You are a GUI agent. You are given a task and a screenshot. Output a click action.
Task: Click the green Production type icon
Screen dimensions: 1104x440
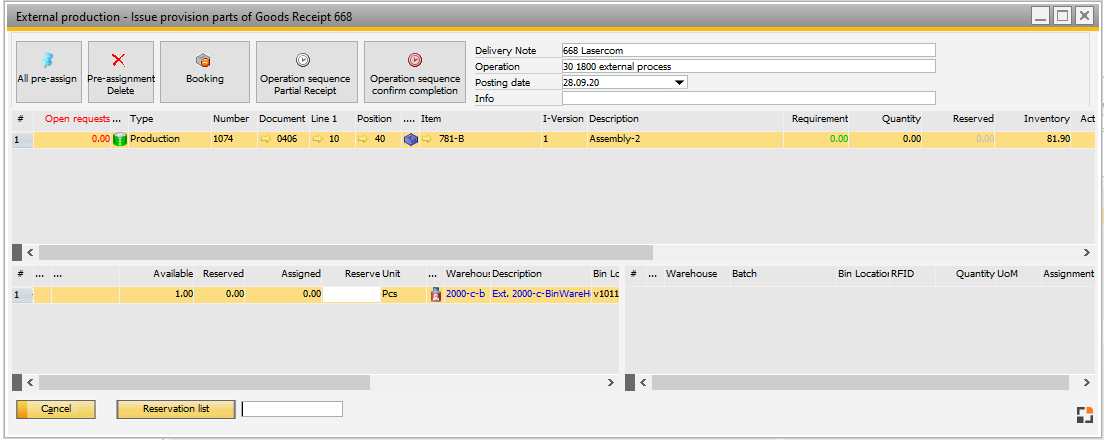click(x=120, y=140)
